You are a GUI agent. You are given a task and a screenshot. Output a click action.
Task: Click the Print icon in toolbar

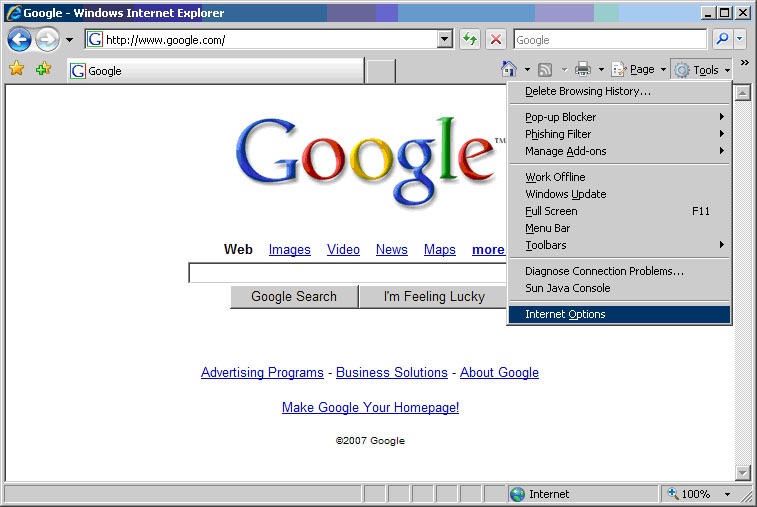[x=583, y=69]
